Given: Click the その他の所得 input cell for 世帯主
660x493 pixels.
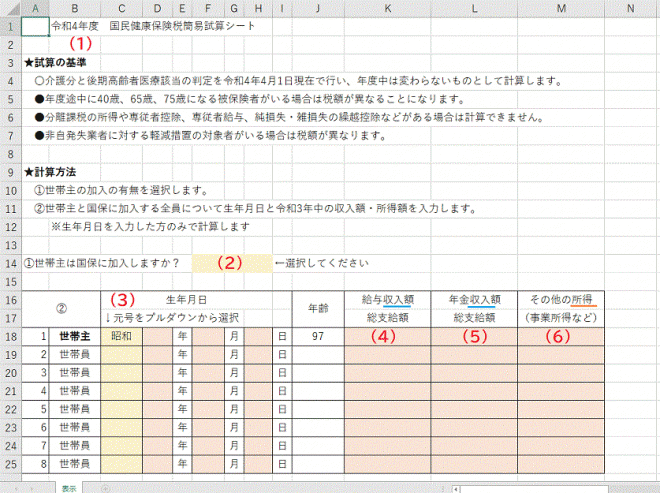Looking at the screenshot, I should click(x=560, y=337).
